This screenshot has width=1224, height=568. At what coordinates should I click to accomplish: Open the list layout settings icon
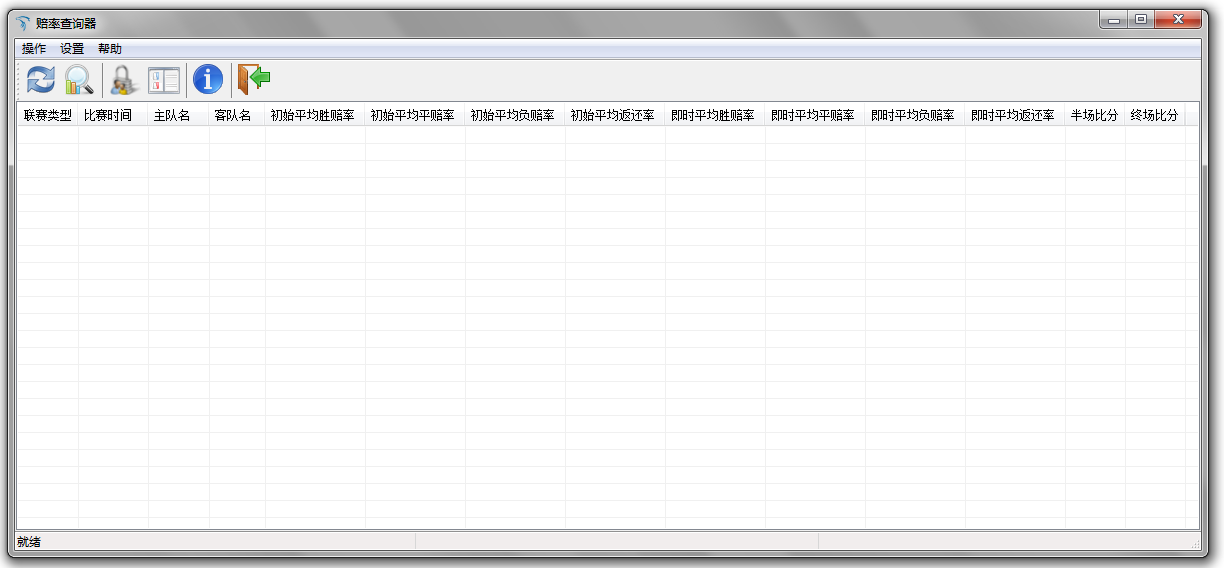point(163,79)
